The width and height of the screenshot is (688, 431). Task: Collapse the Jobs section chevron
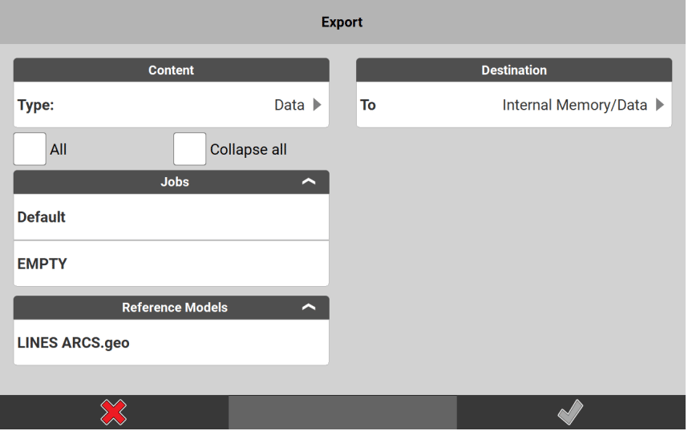308,182
